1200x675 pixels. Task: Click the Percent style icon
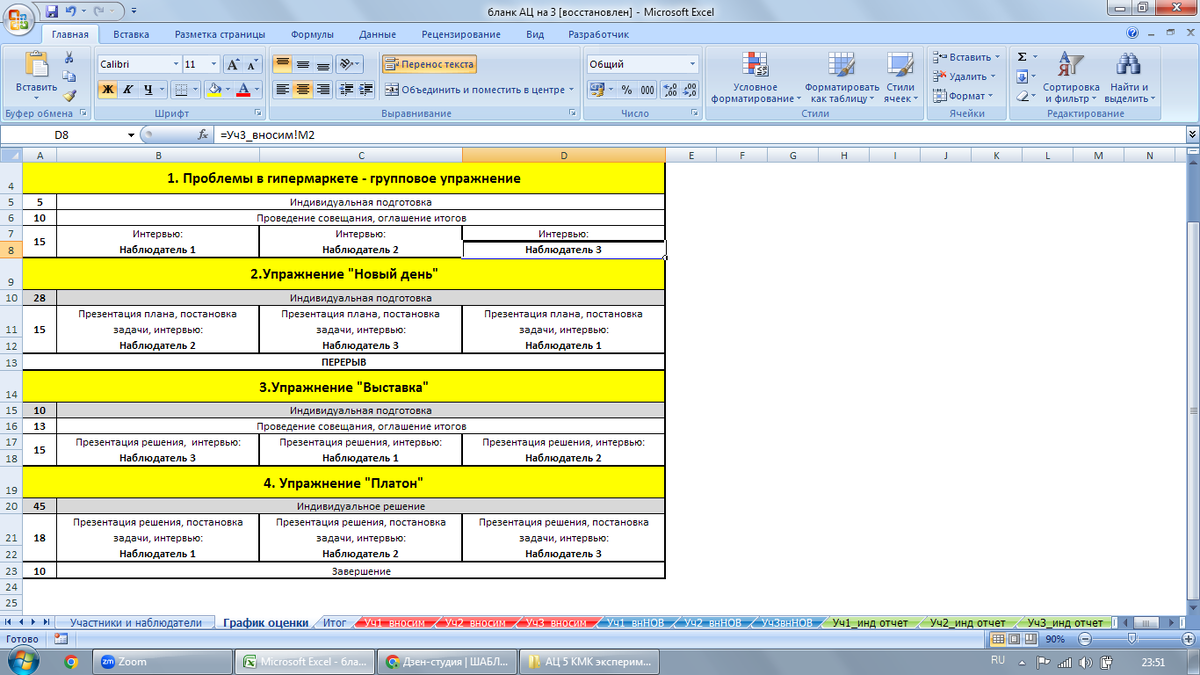(x=626, y=89)
